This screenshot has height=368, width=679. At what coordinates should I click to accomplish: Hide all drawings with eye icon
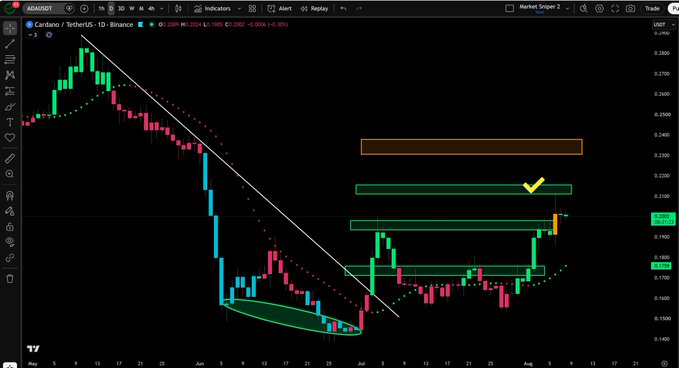click(x=10, y=242)
